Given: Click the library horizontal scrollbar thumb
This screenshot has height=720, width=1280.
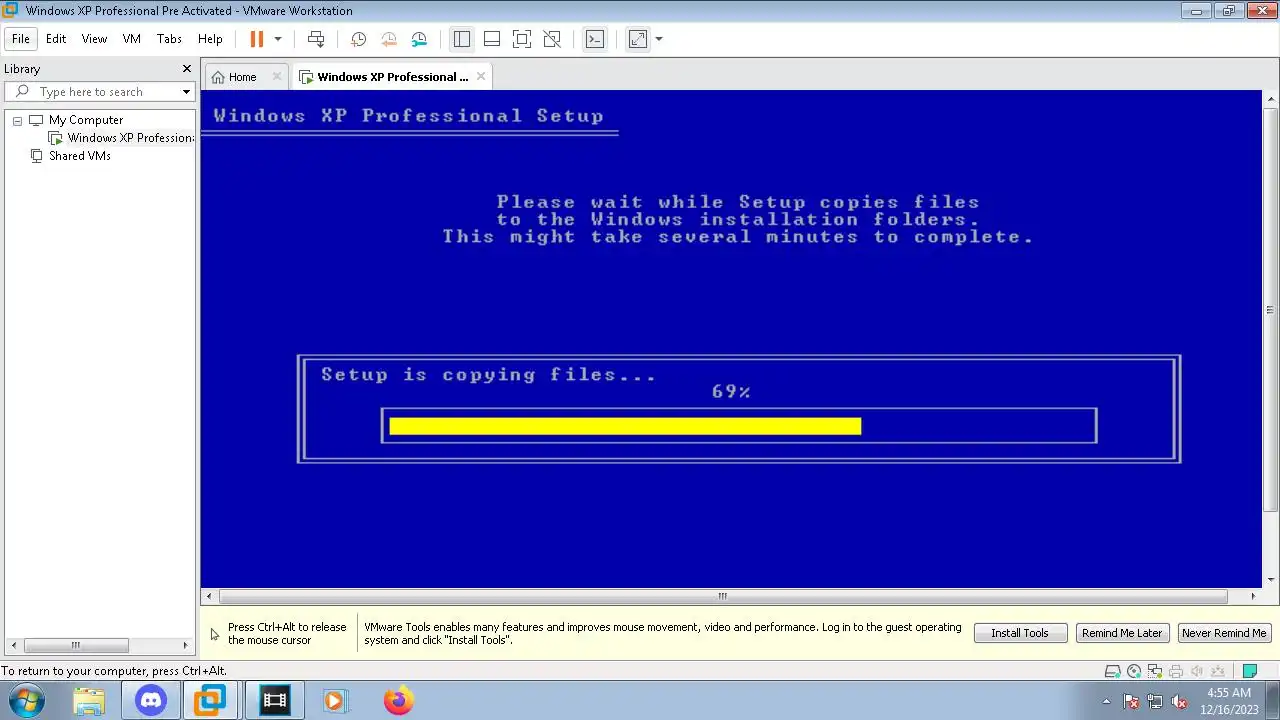Looking at the screenshot, I should 75,645.
